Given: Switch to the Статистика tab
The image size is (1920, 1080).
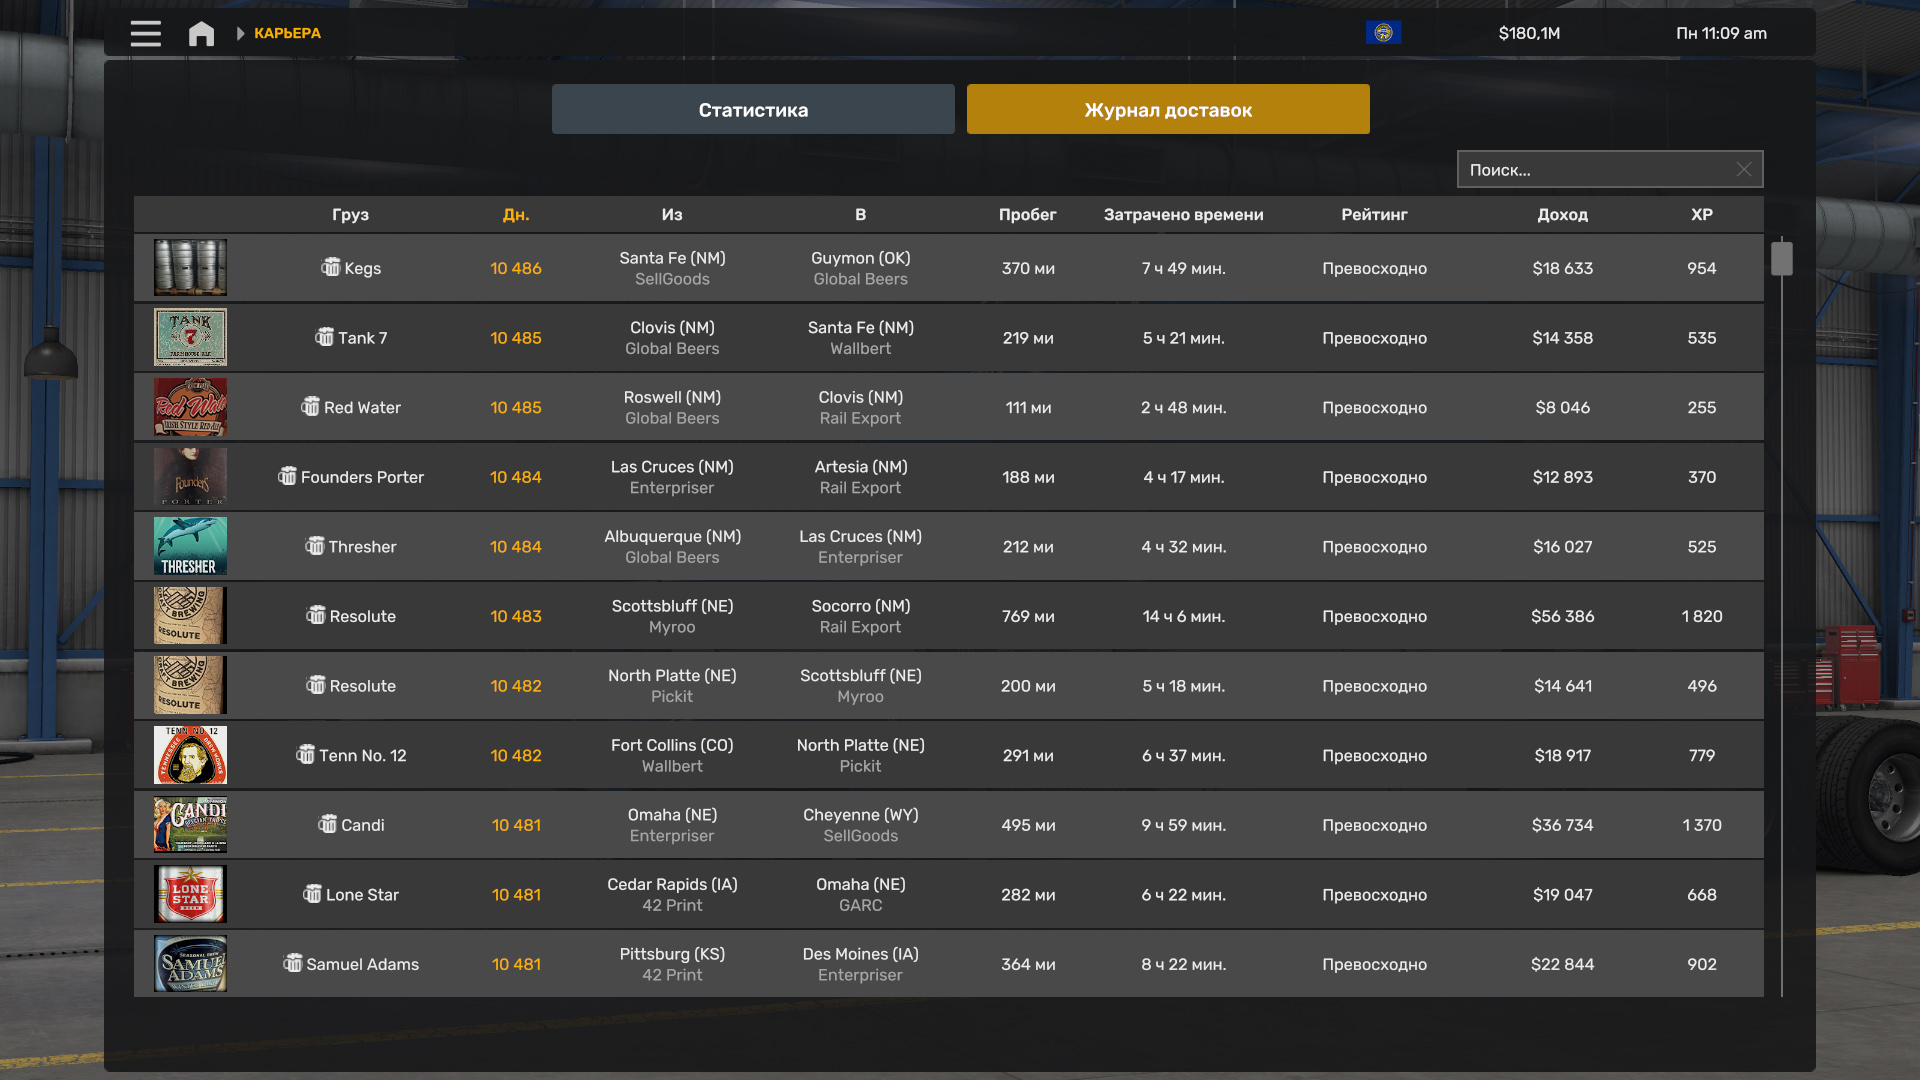Looking at the screenshot, I should click(x=753, y=109).
